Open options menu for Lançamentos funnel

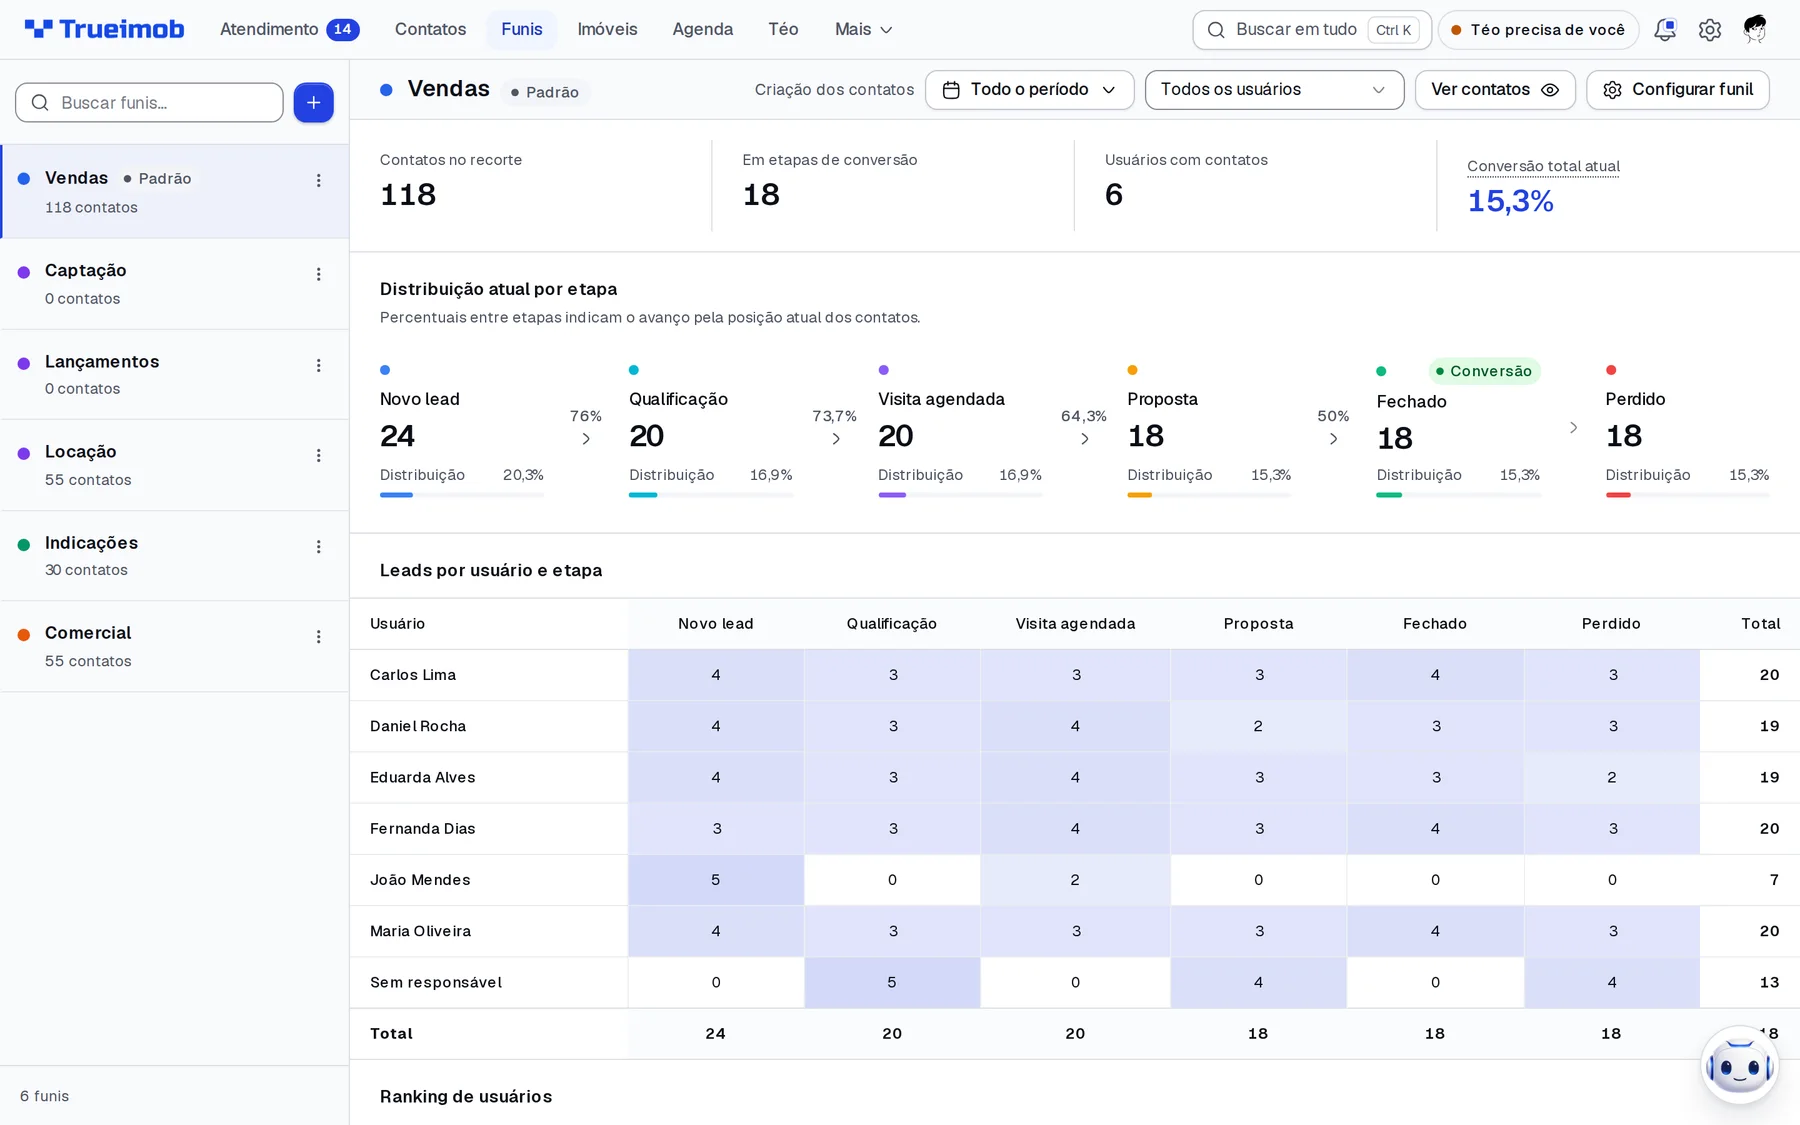point(319,365)
